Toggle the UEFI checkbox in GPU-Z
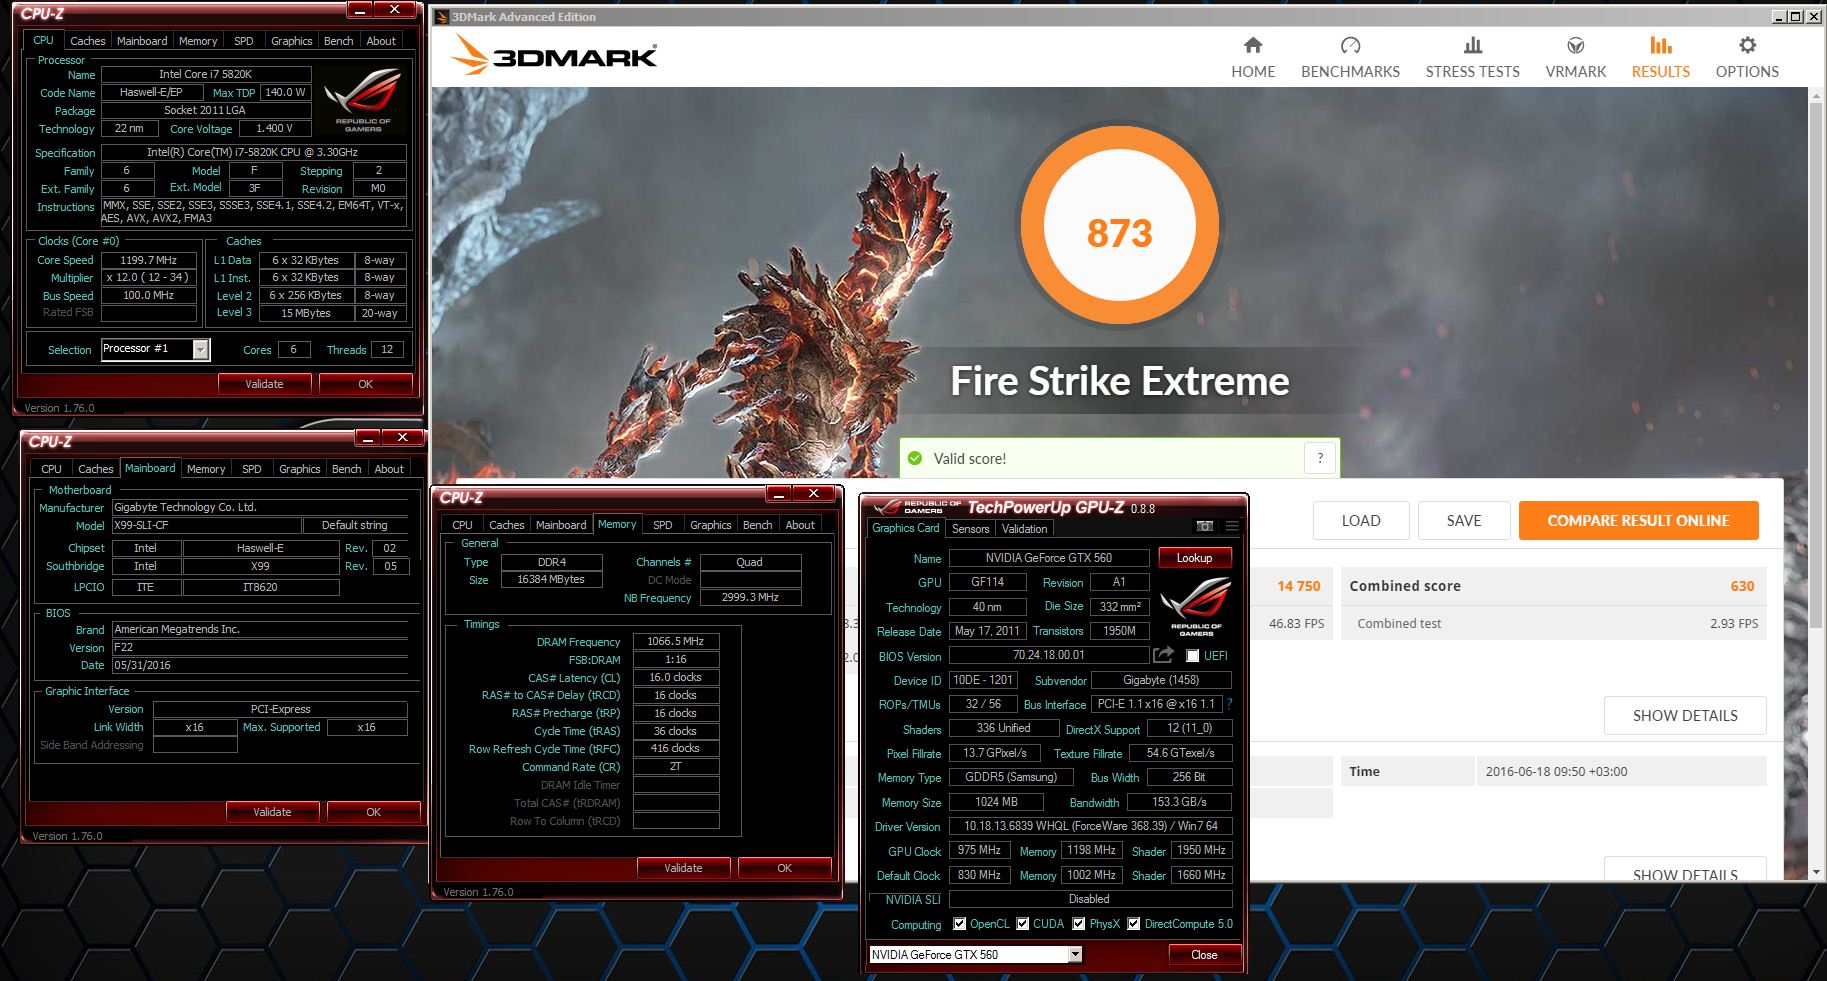 click(1192, 656)
